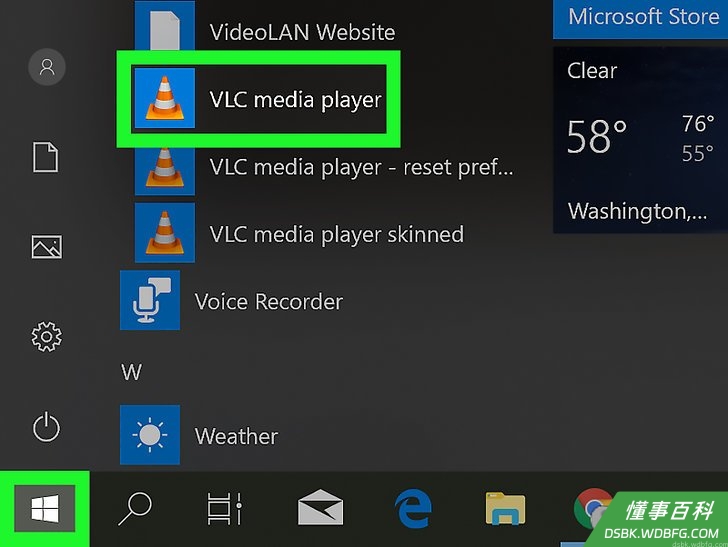Jump to the W letter group header
The image size is (728, 547).
(x=131, y=372)
